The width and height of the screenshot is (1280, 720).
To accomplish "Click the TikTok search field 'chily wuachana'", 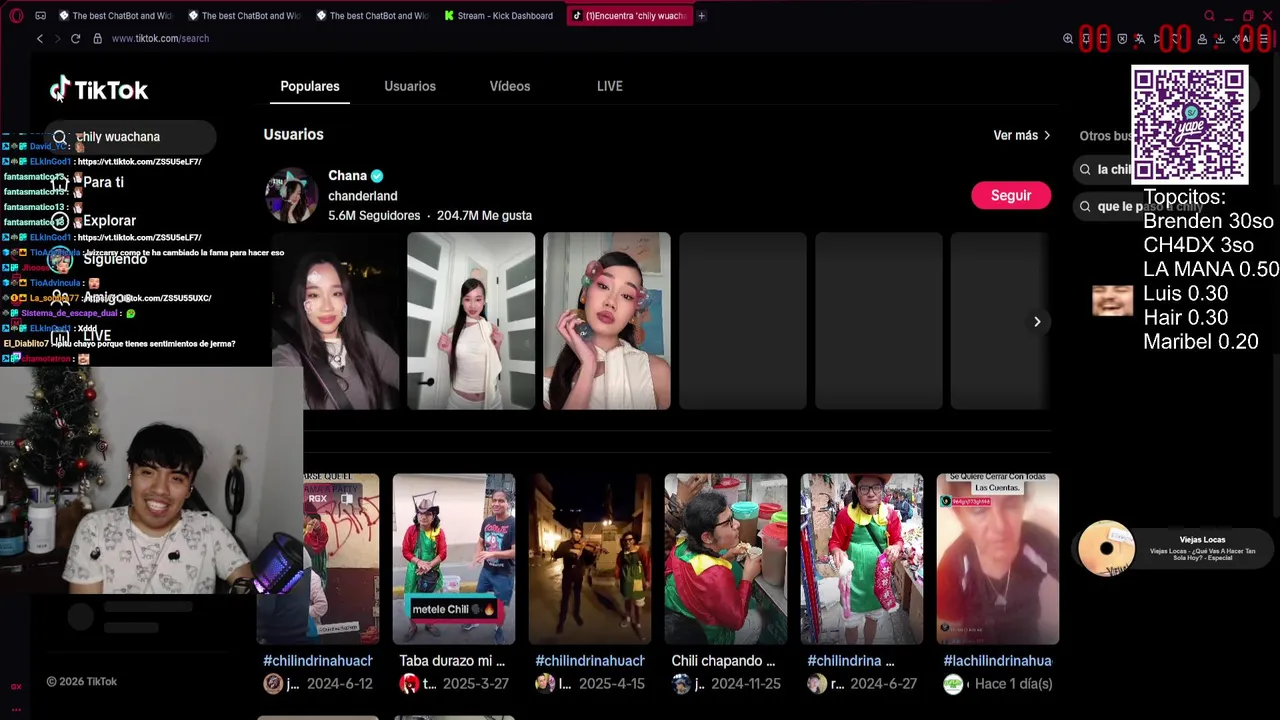I will 130,137.
